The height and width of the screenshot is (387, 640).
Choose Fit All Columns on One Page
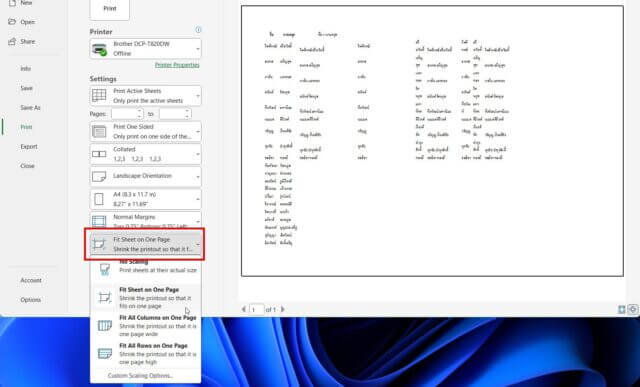(x=146, y=325)
